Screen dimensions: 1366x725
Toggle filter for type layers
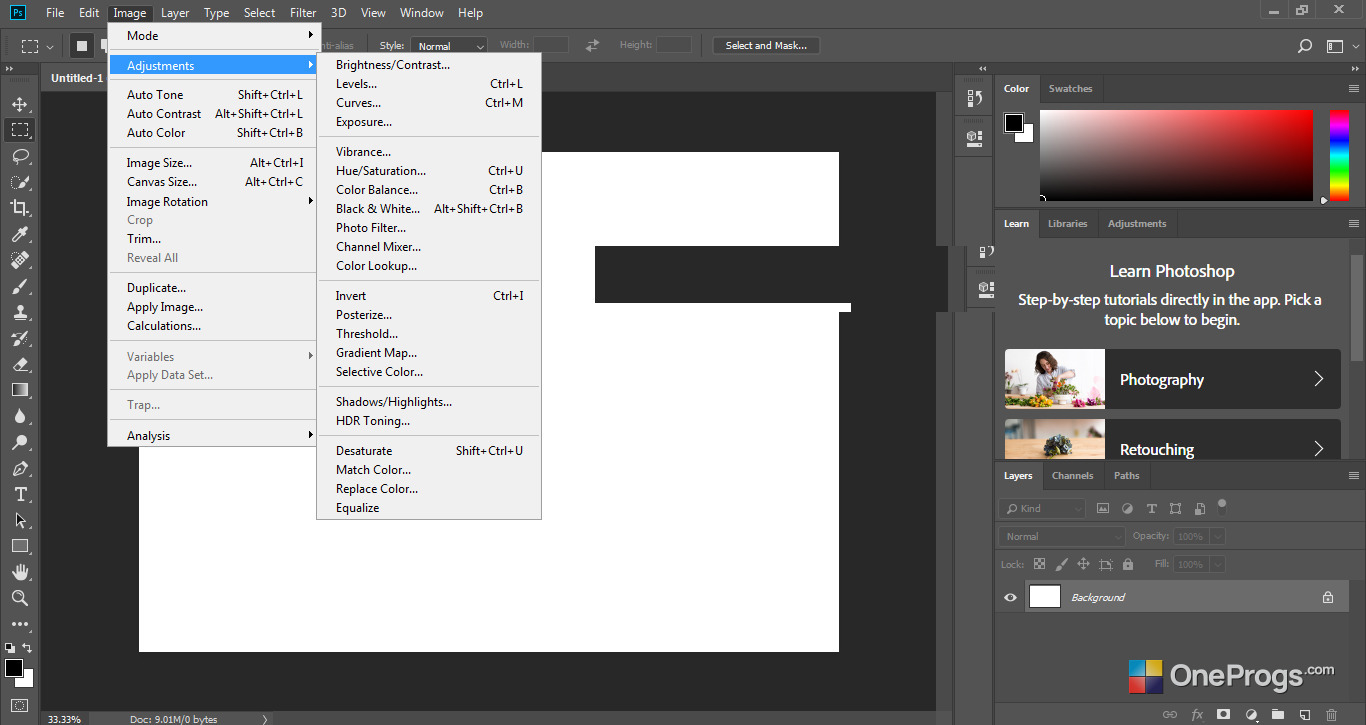[x=1151, y=508]
